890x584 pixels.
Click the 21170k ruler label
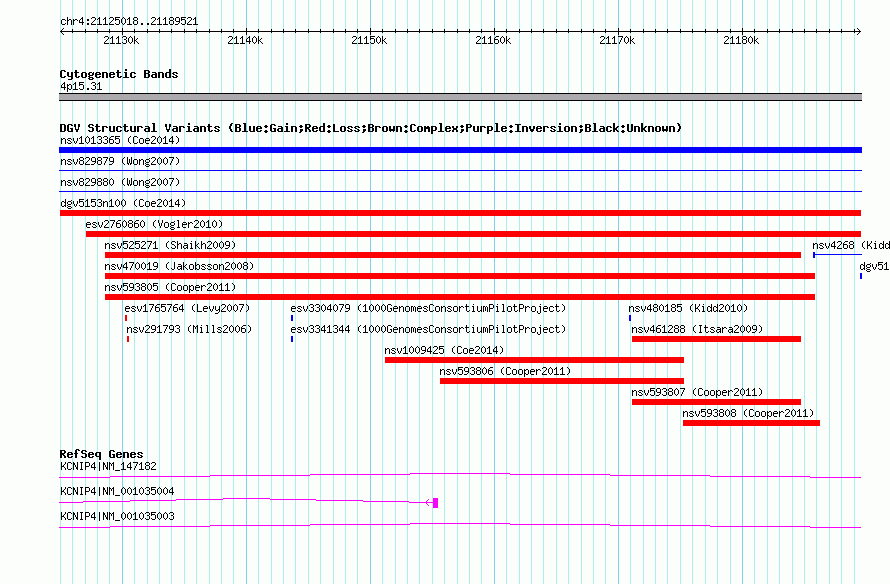[618, 40]
